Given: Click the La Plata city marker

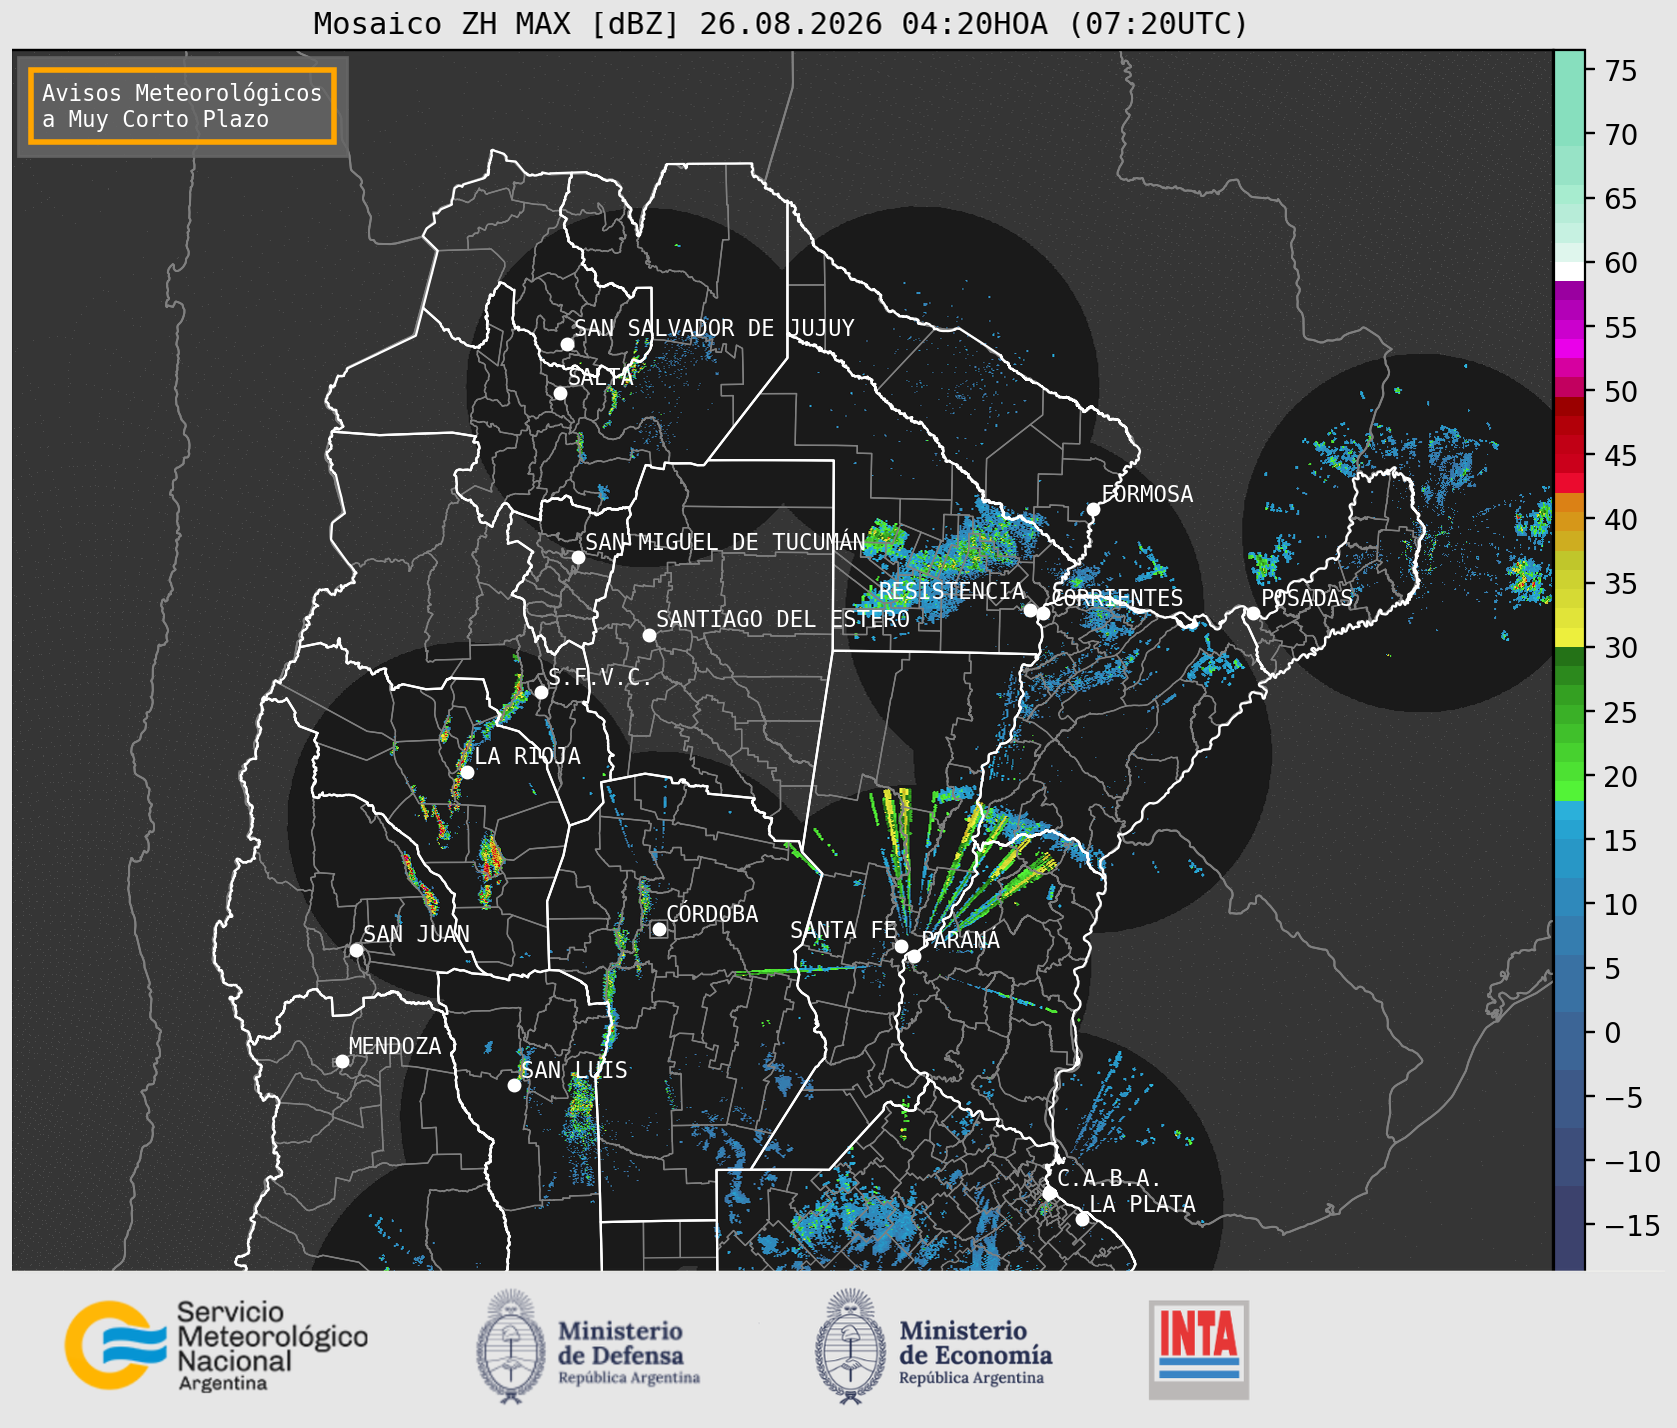Looking at the screenshot, I should pos(1082,1219).
